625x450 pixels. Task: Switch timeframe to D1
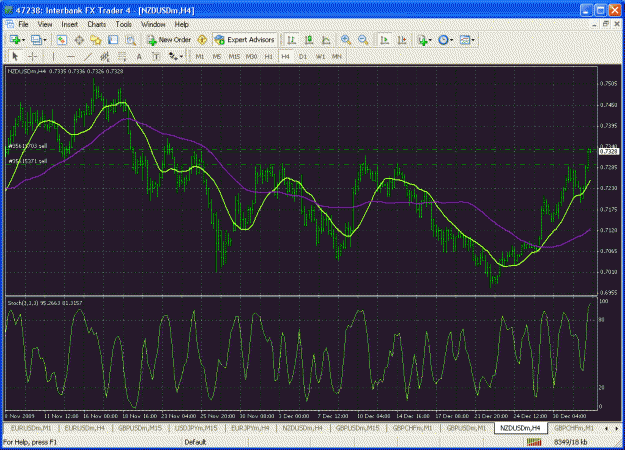click(x=303, y=57)
